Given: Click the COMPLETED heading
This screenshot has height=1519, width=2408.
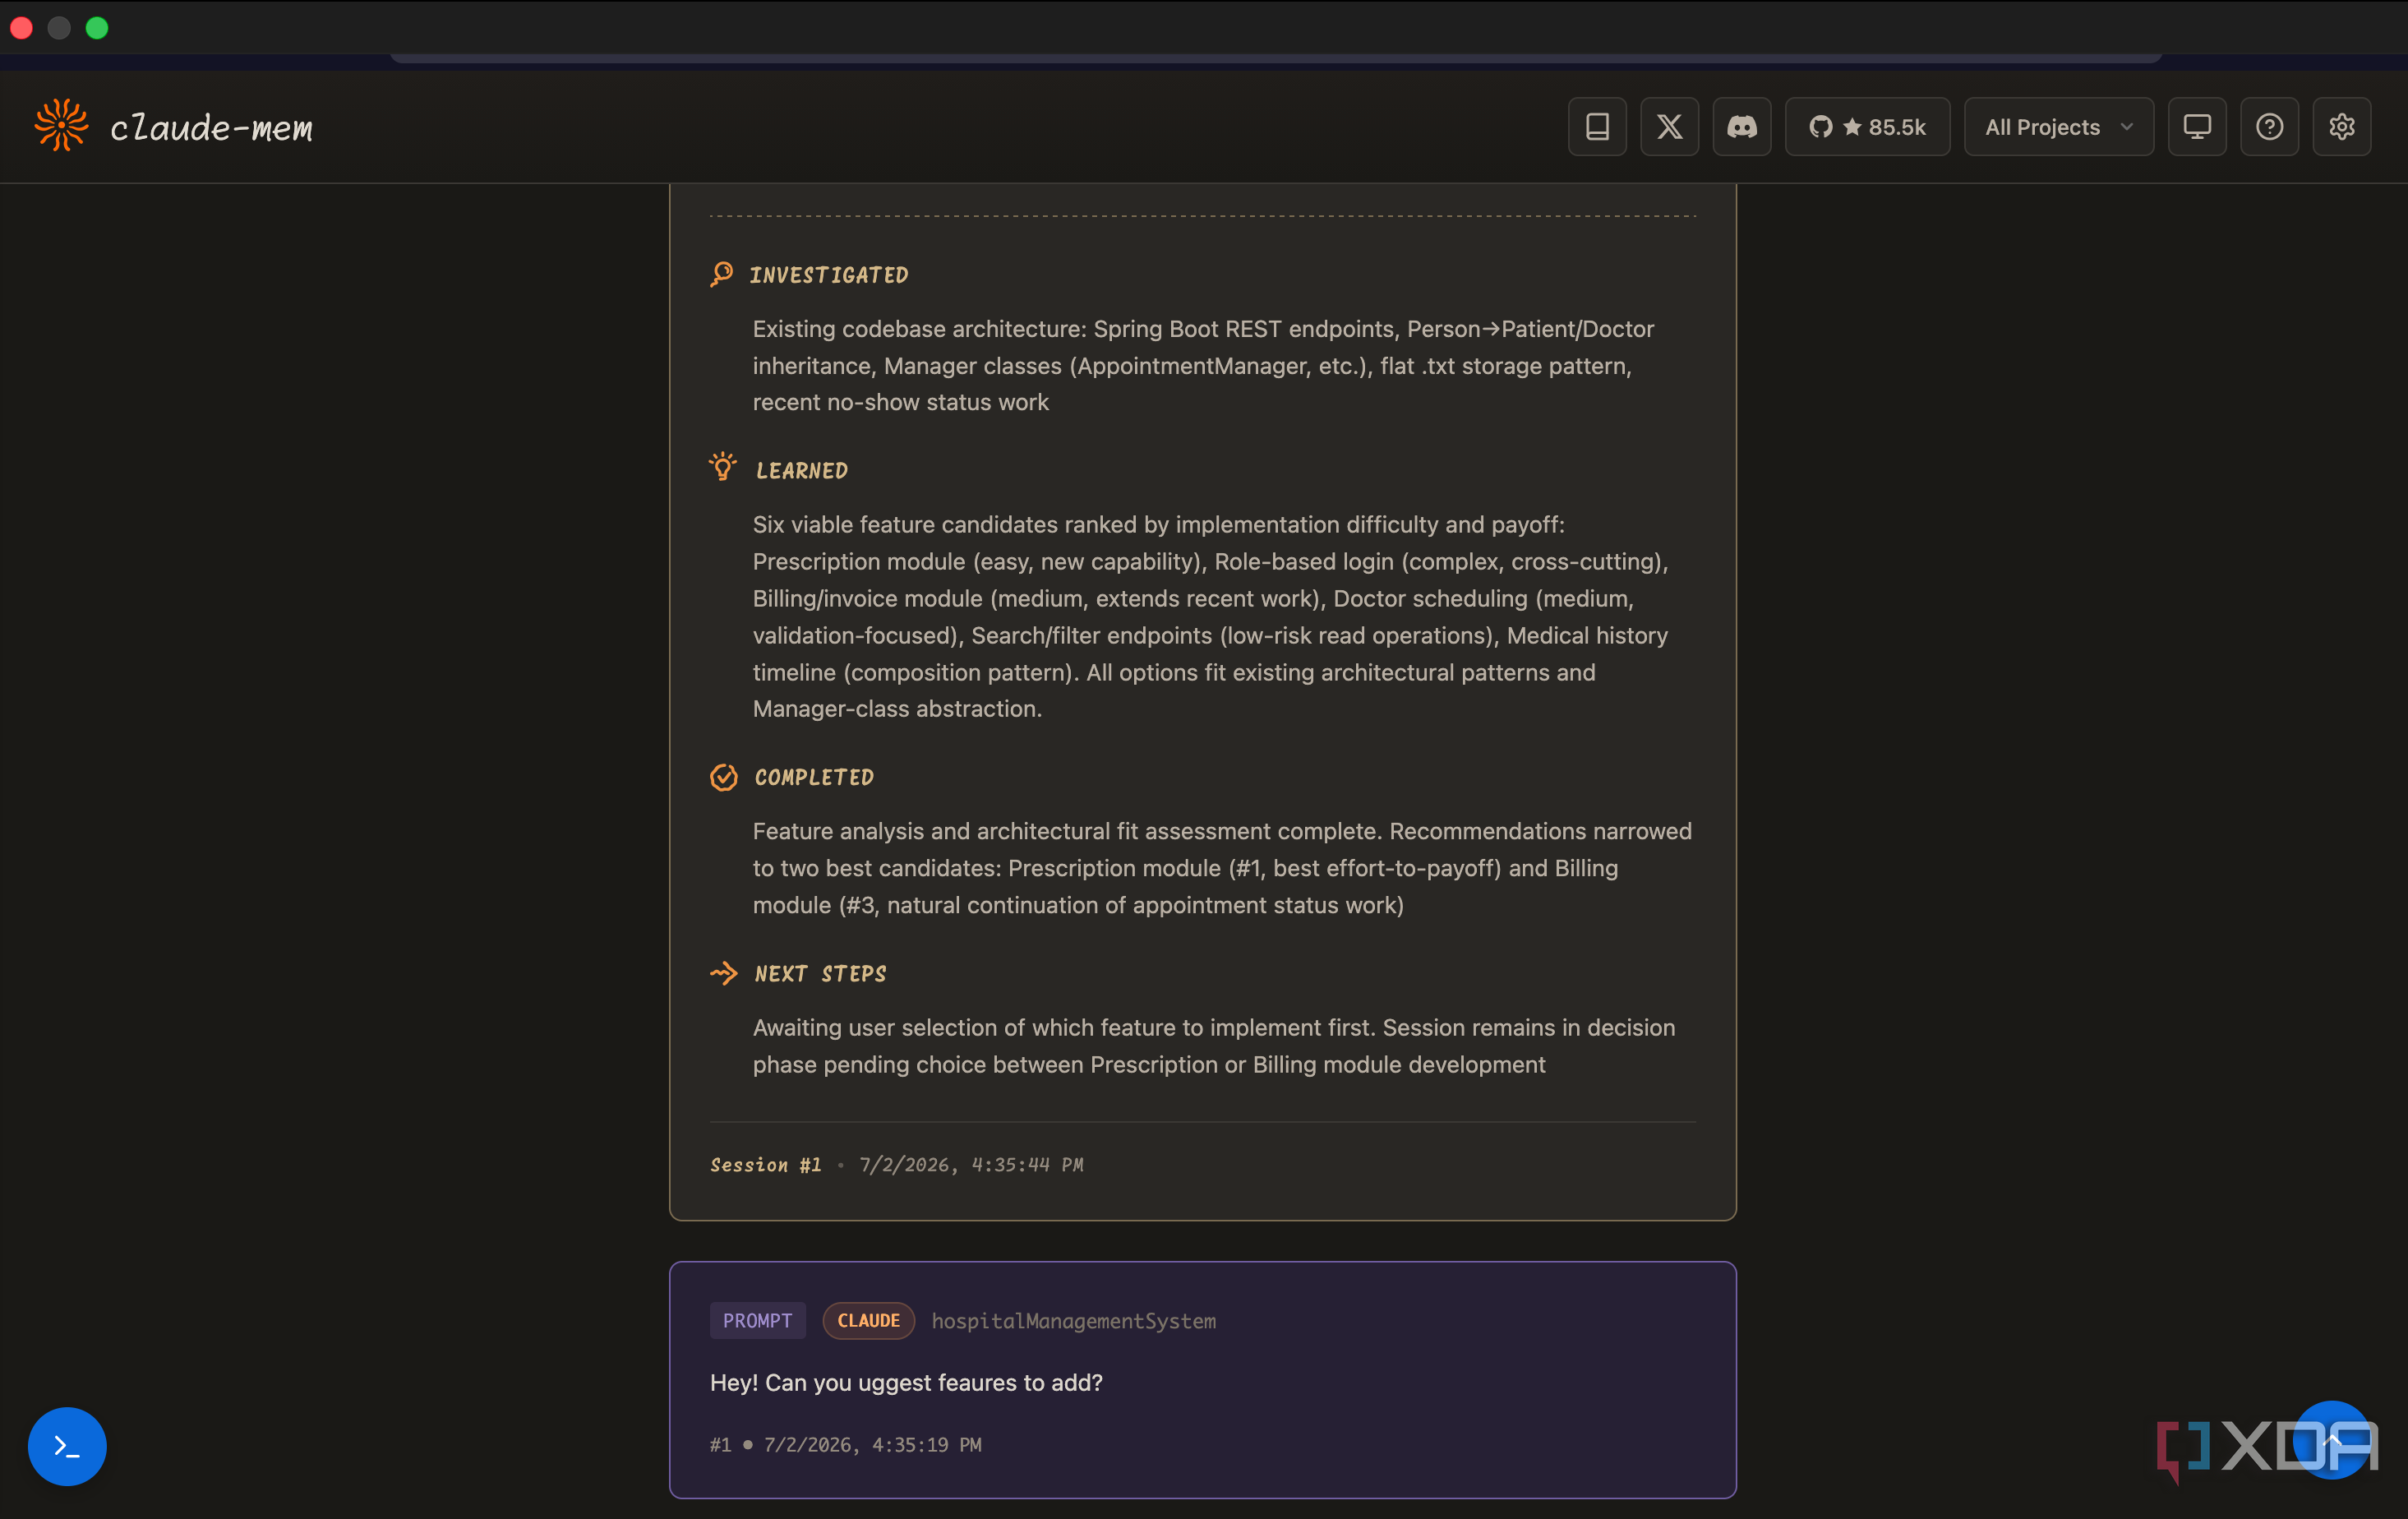Looking at the screenshot, I should (814, 777).
